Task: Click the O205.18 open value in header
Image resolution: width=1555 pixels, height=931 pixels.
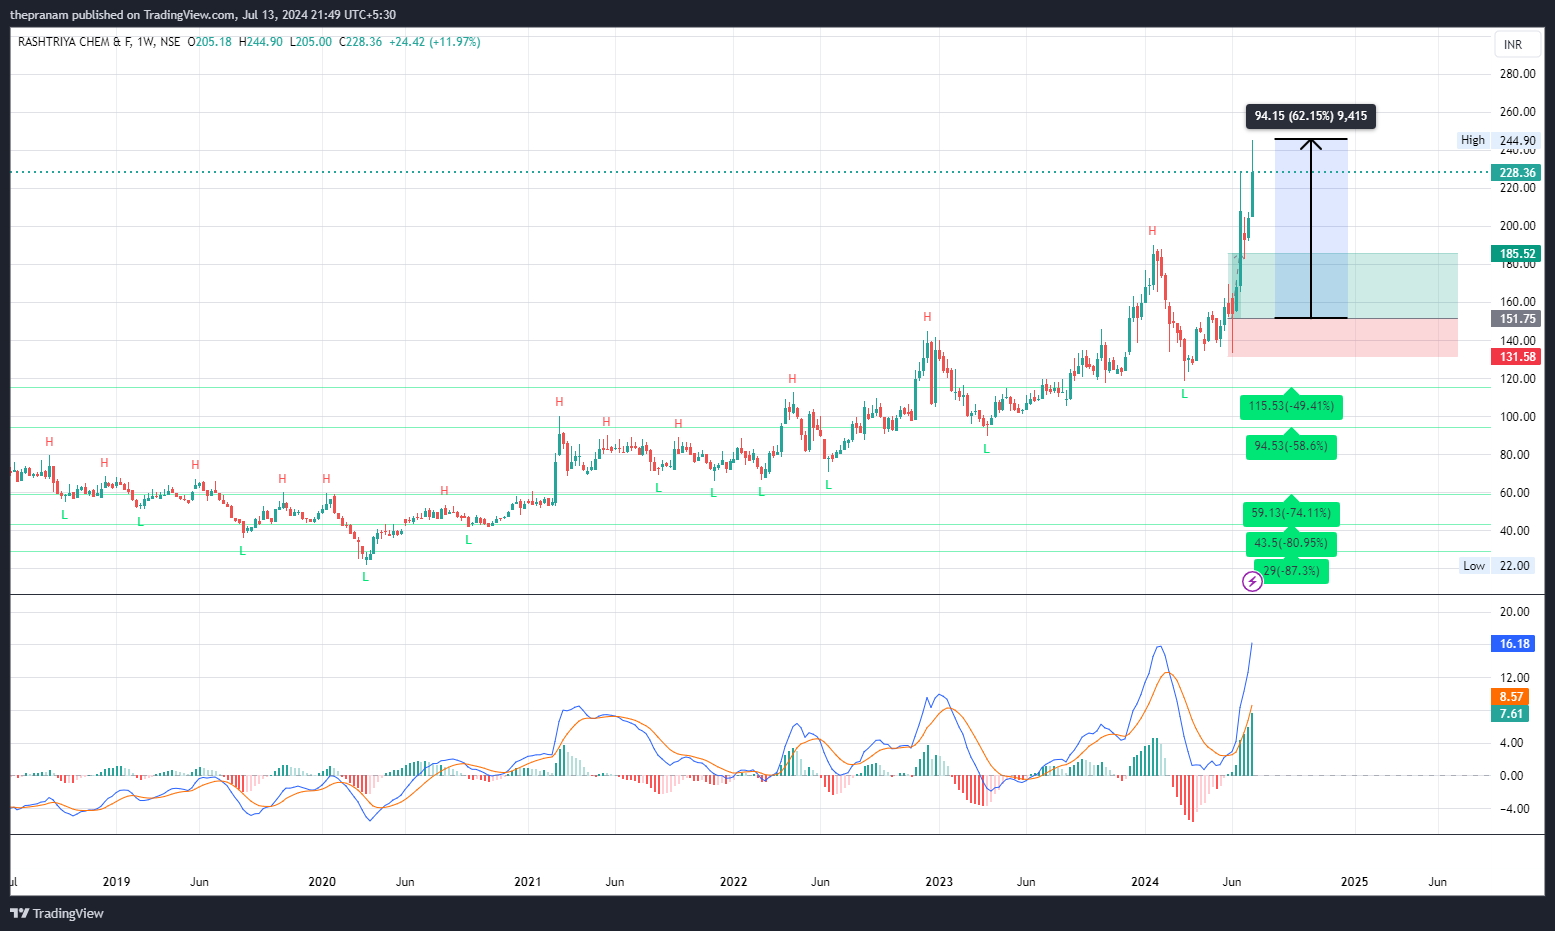Action: (x=210, y=42)
